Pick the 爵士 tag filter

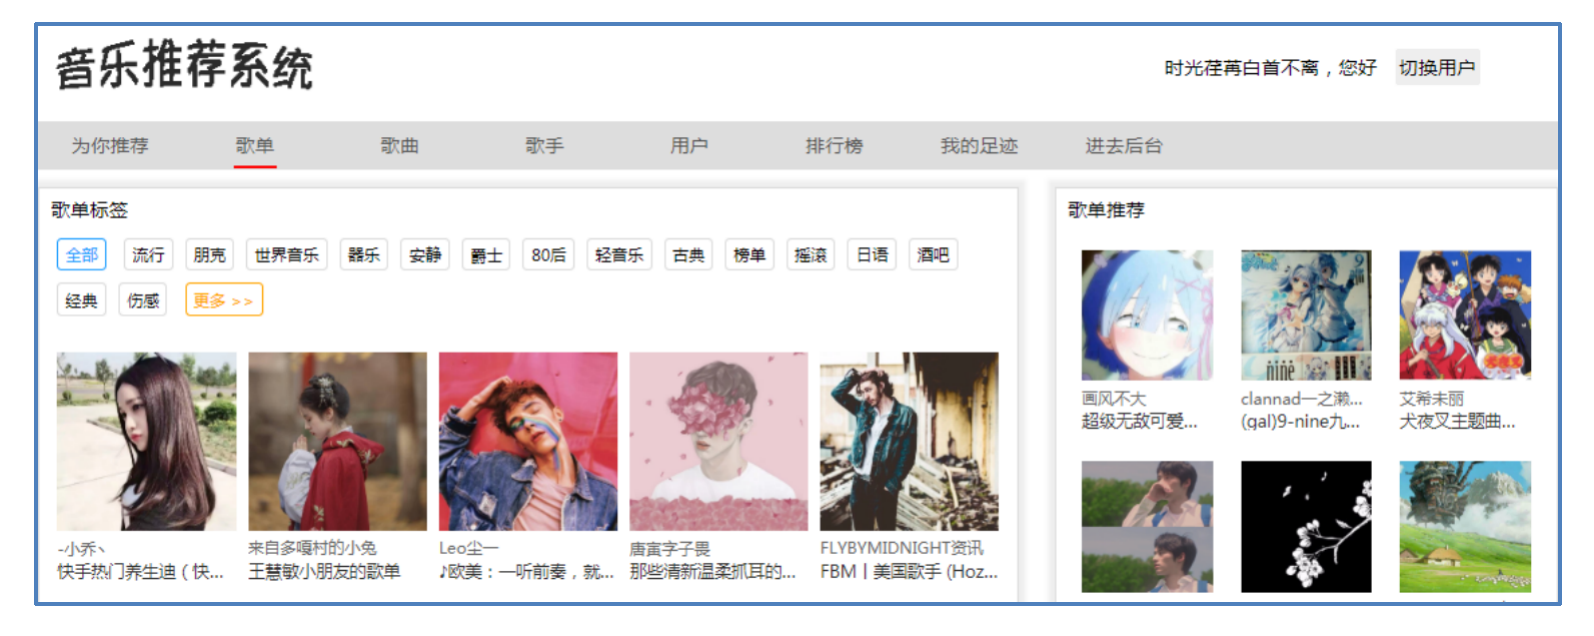pos(487,255)
